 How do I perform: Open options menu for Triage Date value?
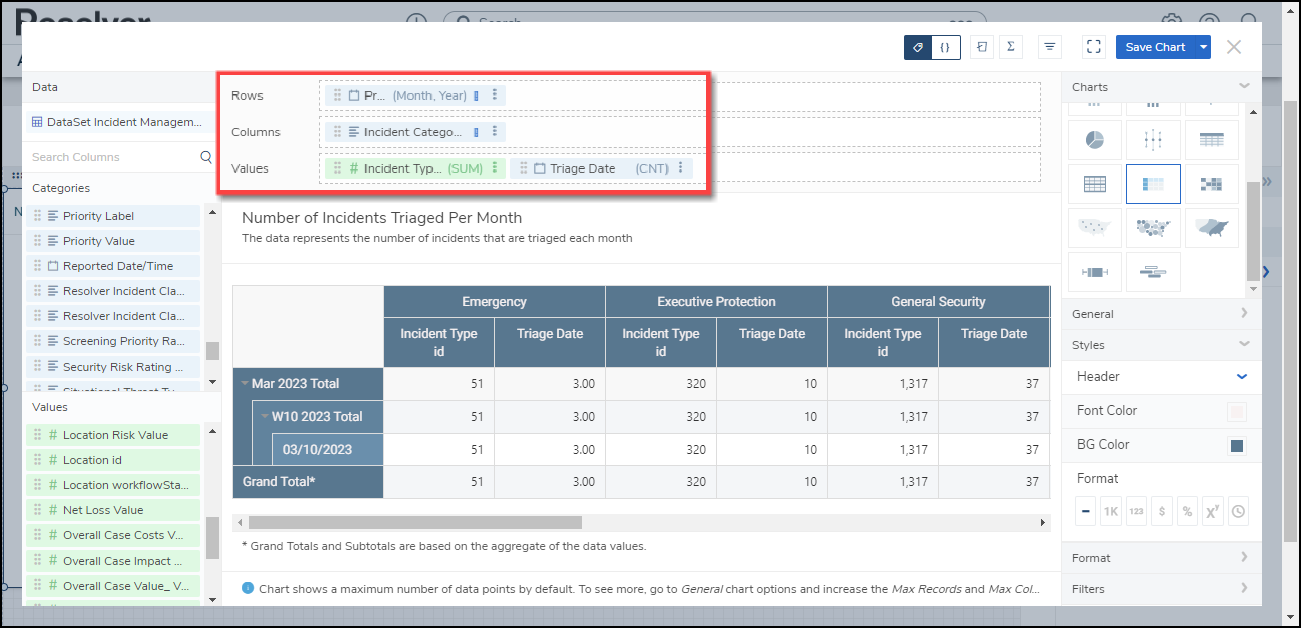pyautogui.click(x=680, y=168)
